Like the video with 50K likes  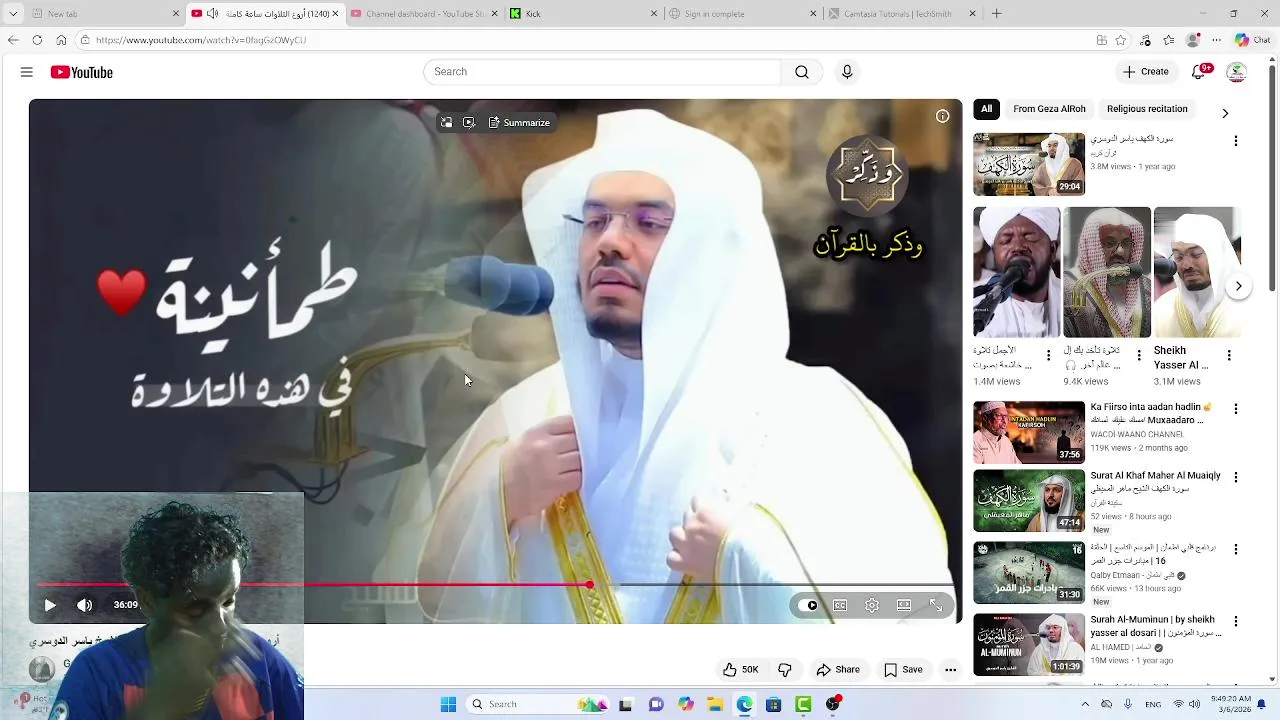[x=741, y=670]
